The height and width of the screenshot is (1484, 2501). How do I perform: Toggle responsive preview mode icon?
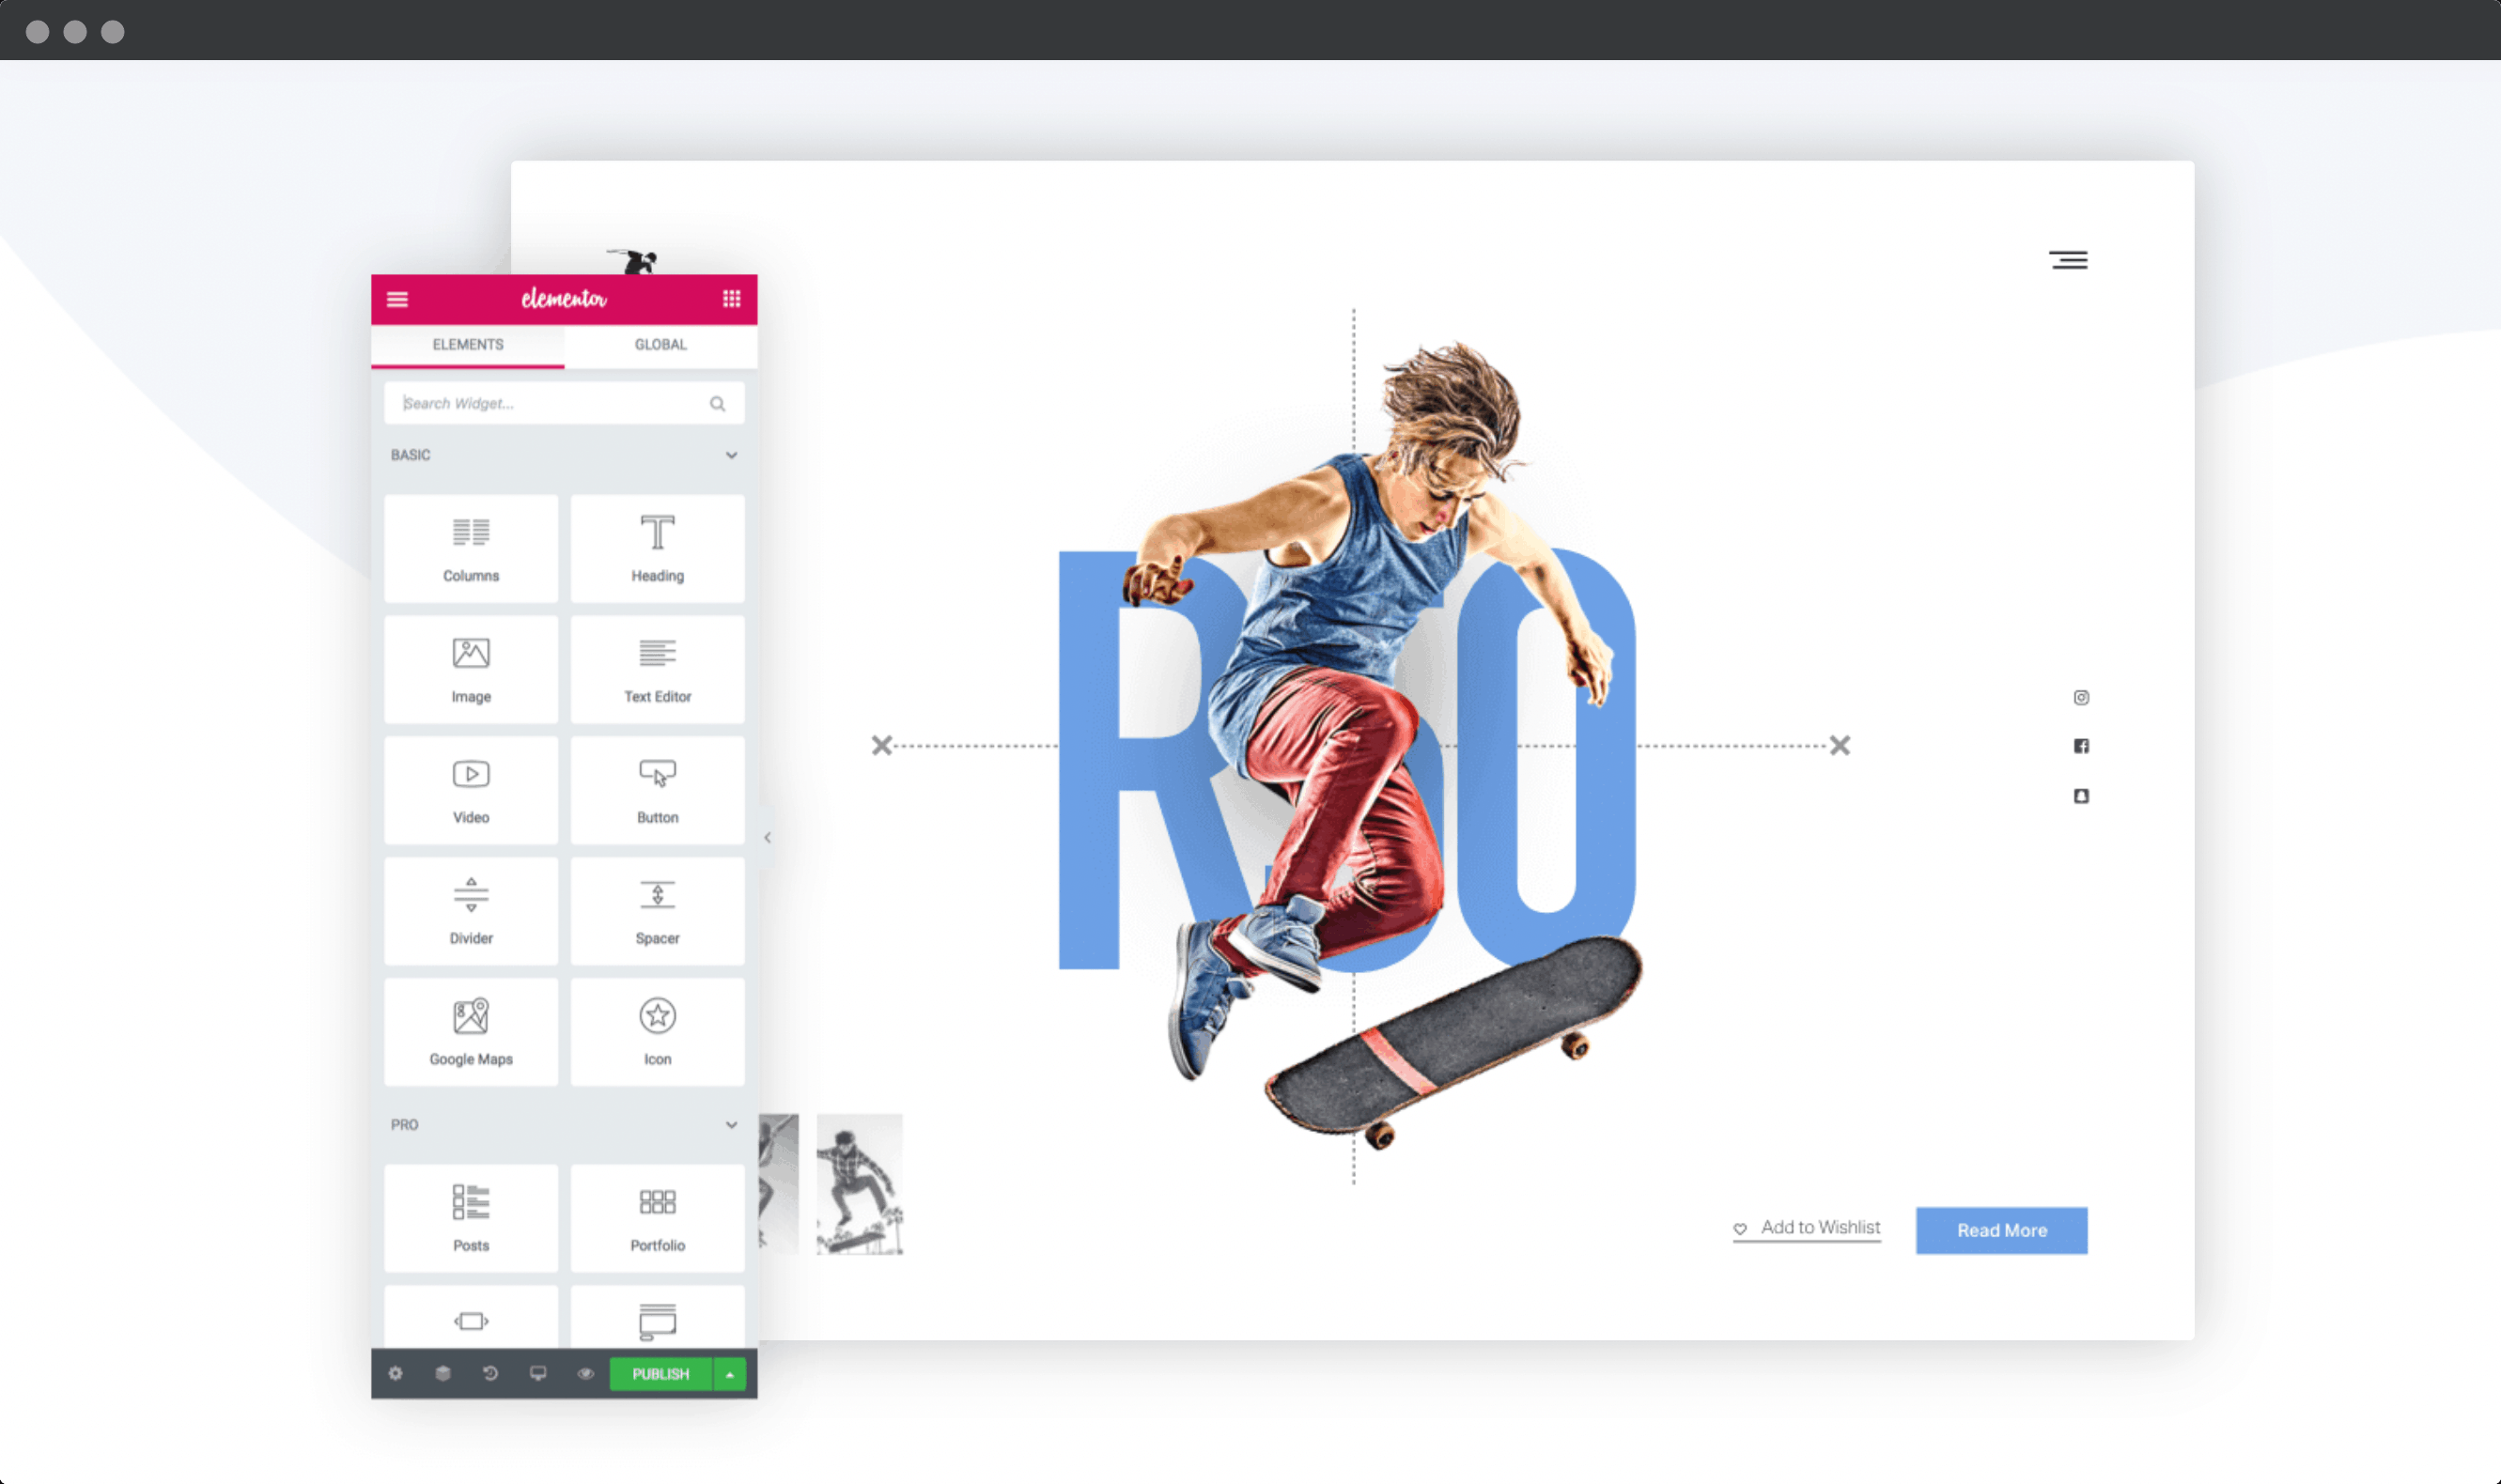click(x=537, y=1373)
